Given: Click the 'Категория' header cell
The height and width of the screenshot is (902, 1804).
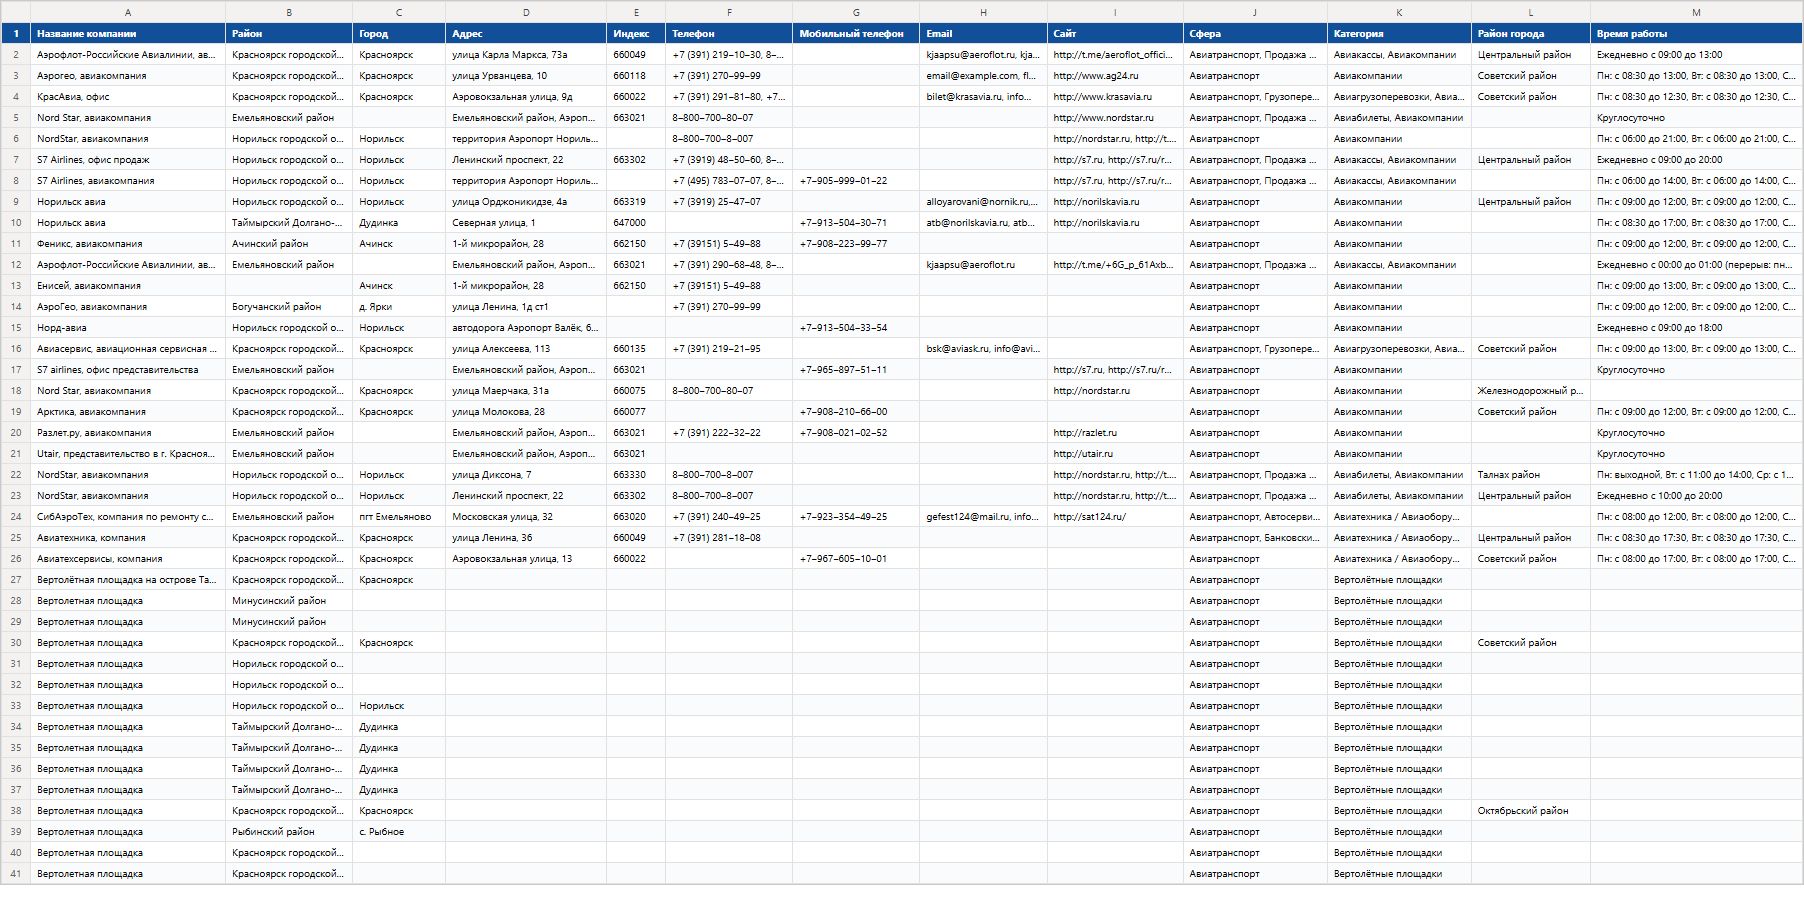Looking at the screenshot, I should pyautogui.click(x=1399, y=34).
